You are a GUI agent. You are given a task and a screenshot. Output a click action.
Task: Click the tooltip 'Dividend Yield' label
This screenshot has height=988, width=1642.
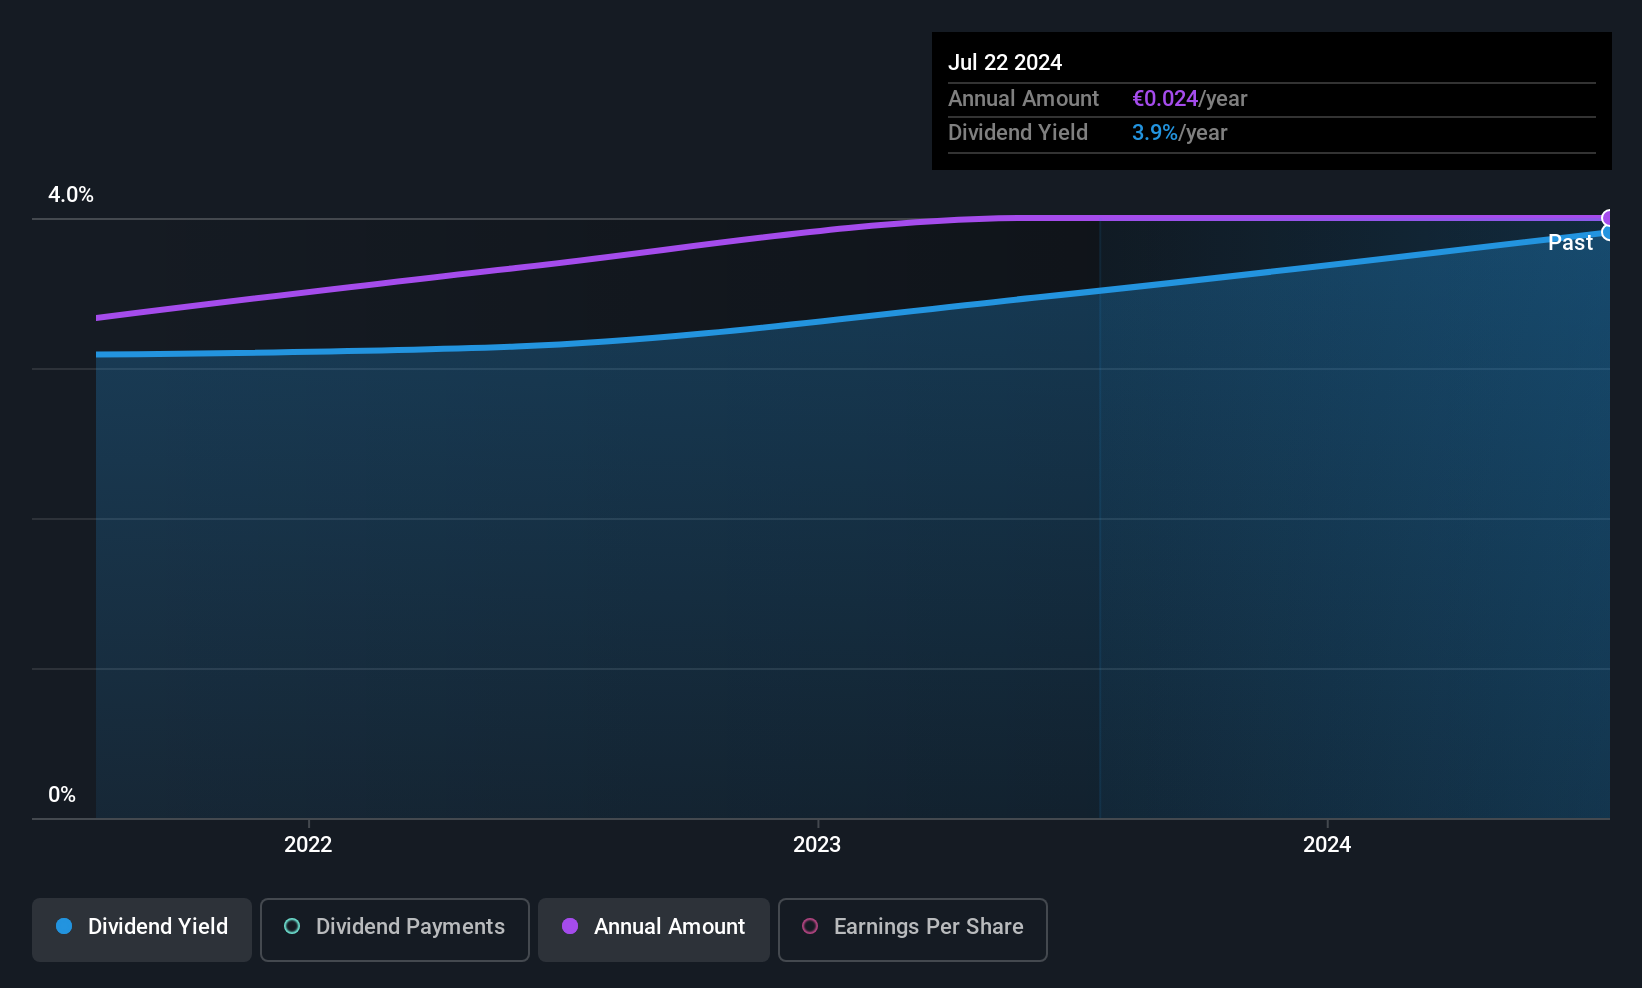[x=1018, y=132]
